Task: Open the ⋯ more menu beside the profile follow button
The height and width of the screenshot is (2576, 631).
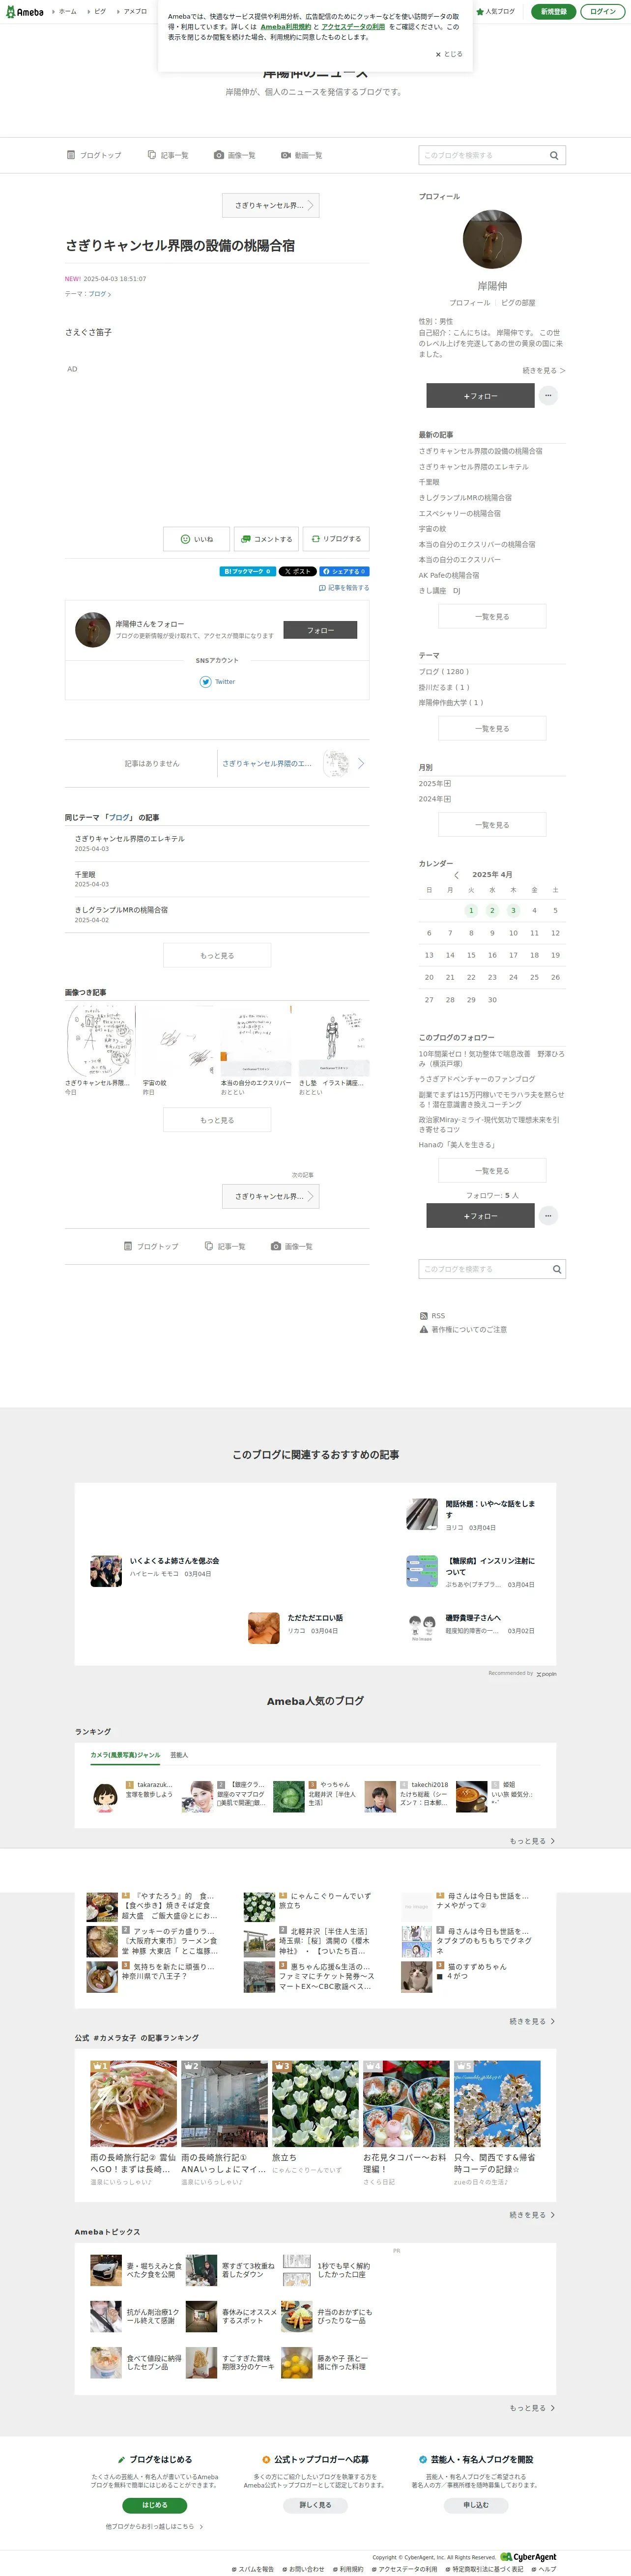Action: [548, 396]
